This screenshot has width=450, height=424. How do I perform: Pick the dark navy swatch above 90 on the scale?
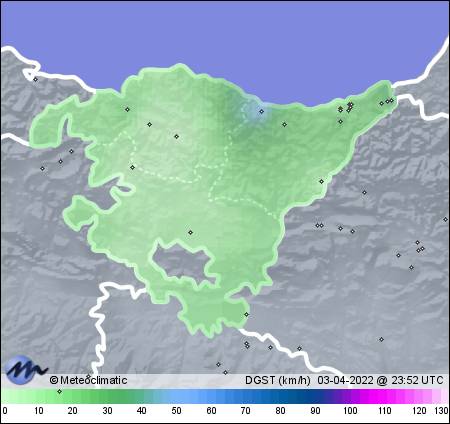click(x=315, y=397)
